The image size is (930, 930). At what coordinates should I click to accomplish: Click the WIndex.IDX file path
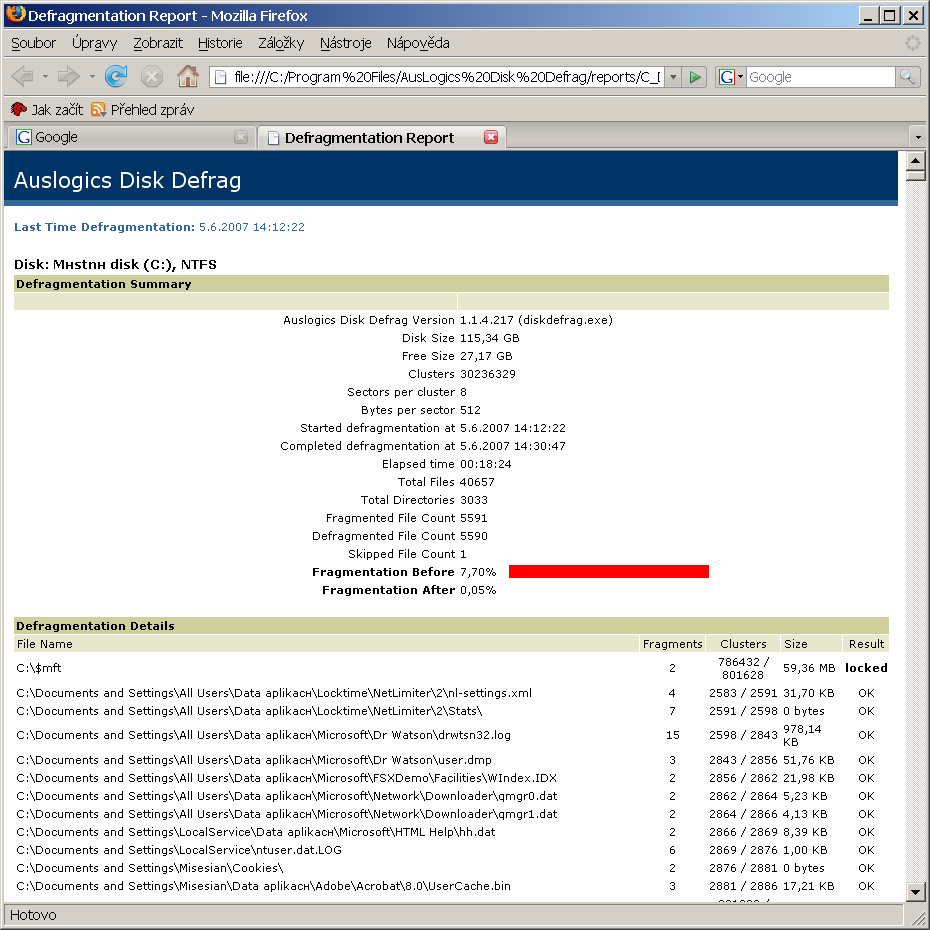(286, 778)
